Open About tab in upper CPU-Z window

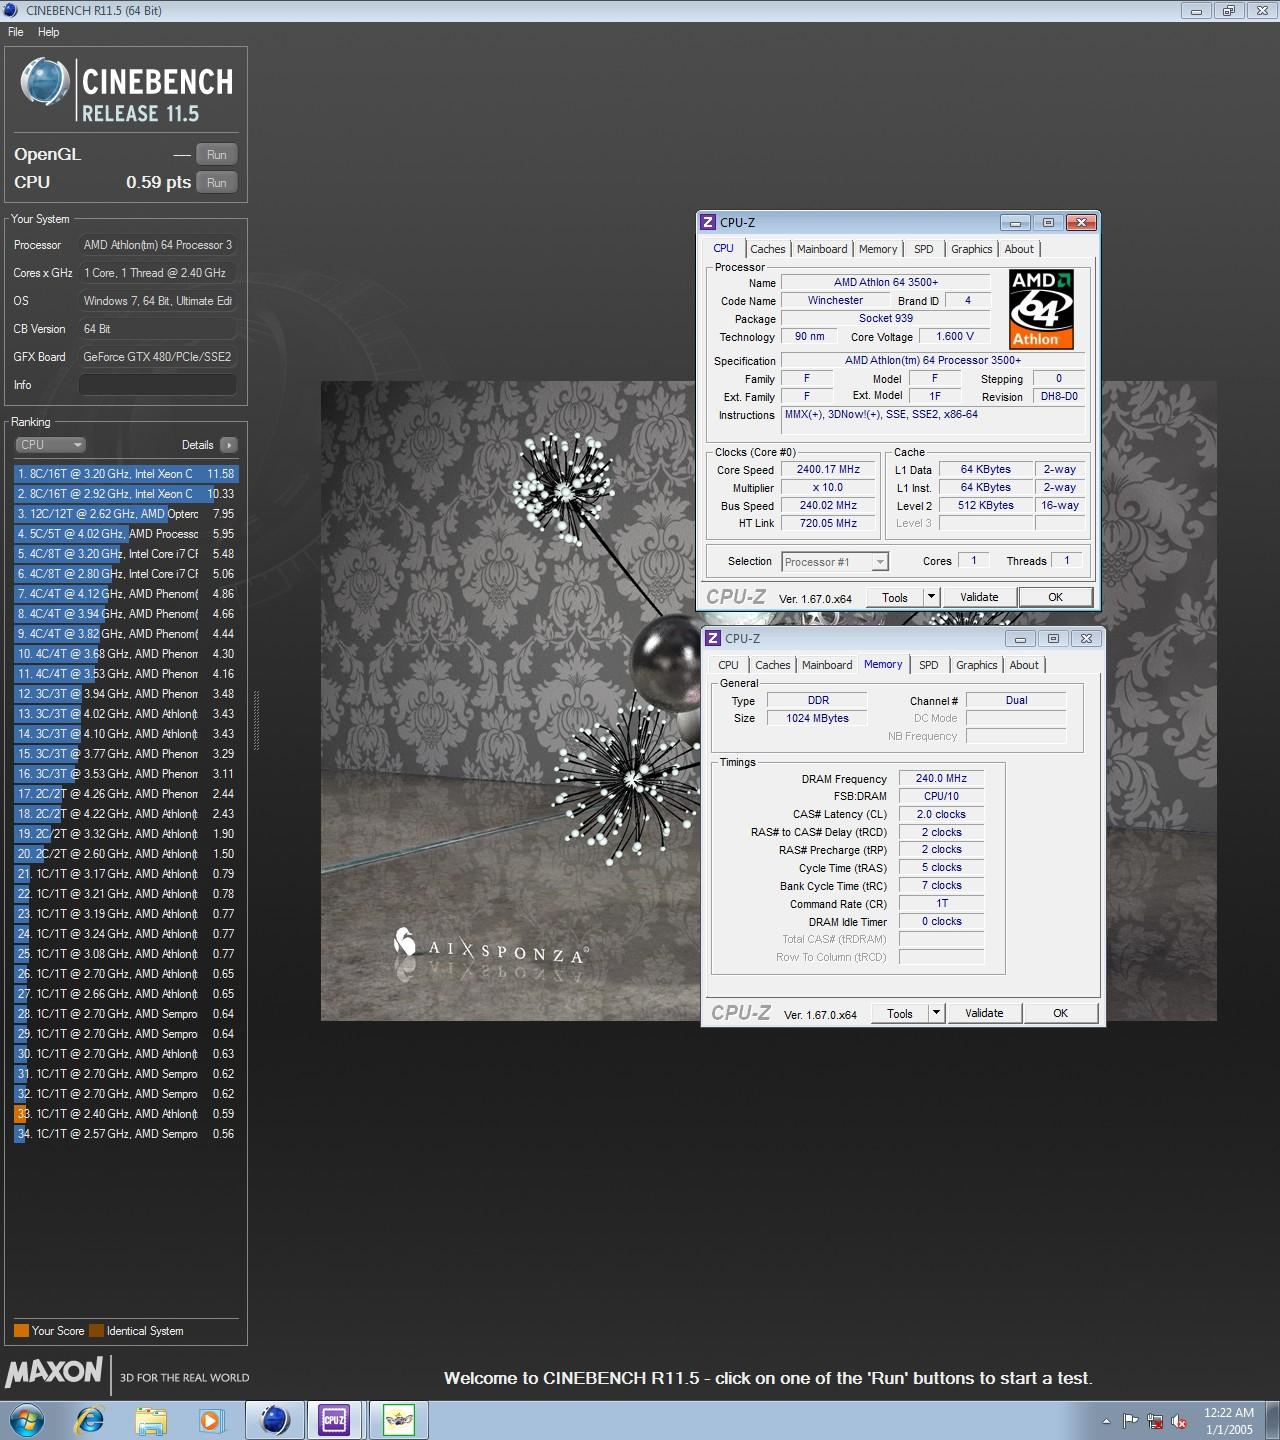pyautogui.click(x=1019, y=249)
